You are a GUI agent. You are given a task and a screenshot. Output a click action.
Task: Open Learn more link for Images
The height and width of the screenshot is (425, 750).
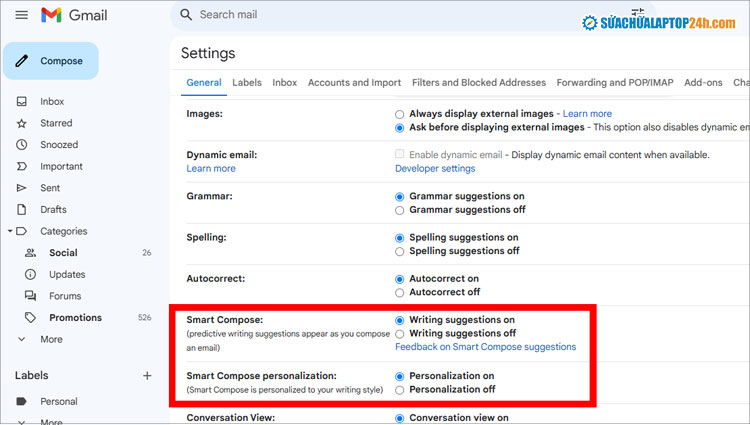pyautogui.click(x=587, y=114)
